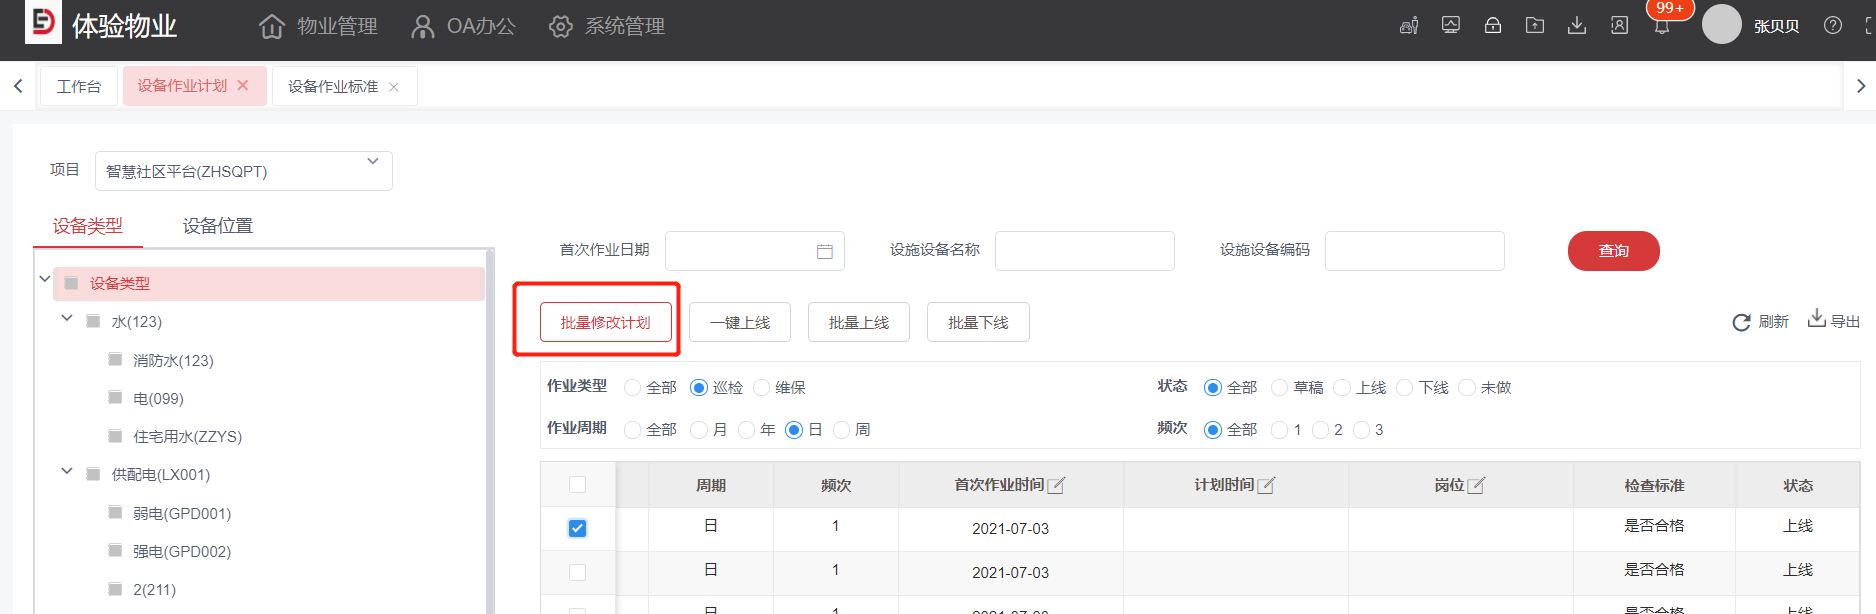The image size is (1876, 614).
Task: Open 物业管理 menu
Action: click(x=318, y=27)
